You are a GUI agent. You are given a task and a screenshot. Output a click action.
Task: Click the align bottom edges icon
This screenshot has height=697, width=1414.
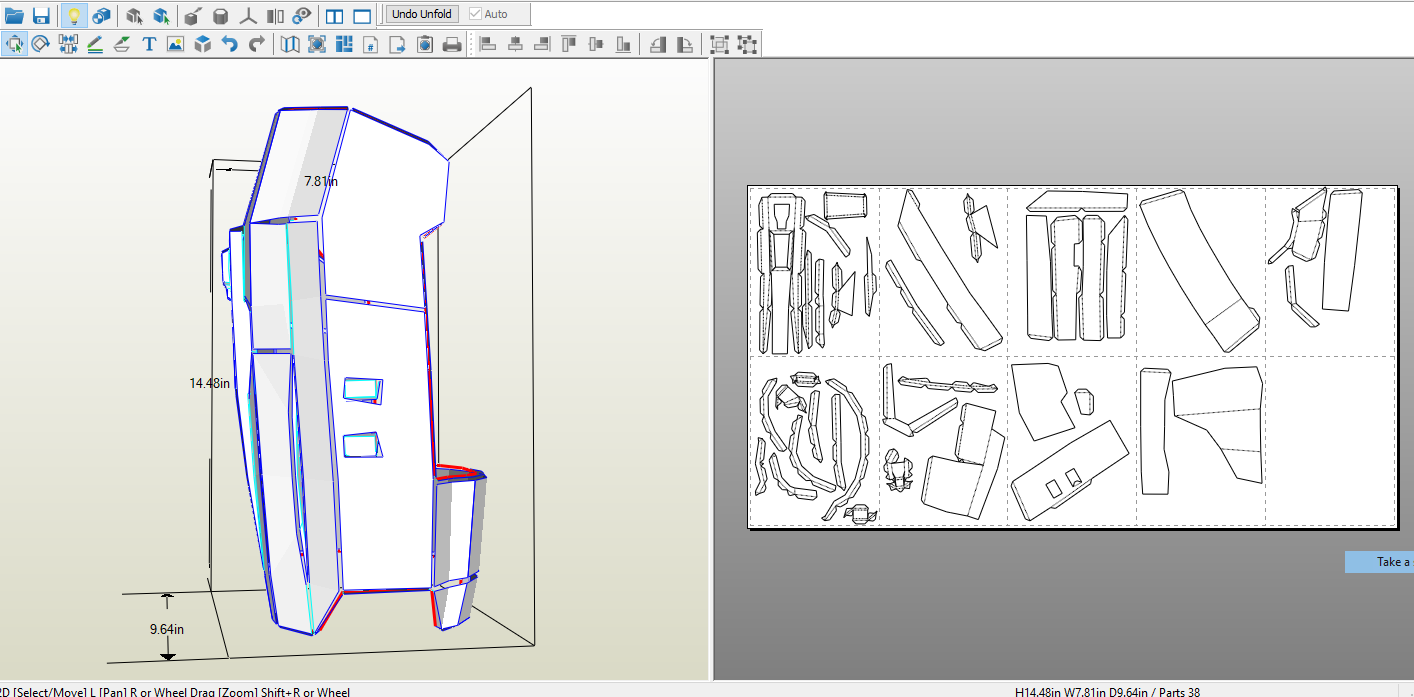(x=624, y=44)
